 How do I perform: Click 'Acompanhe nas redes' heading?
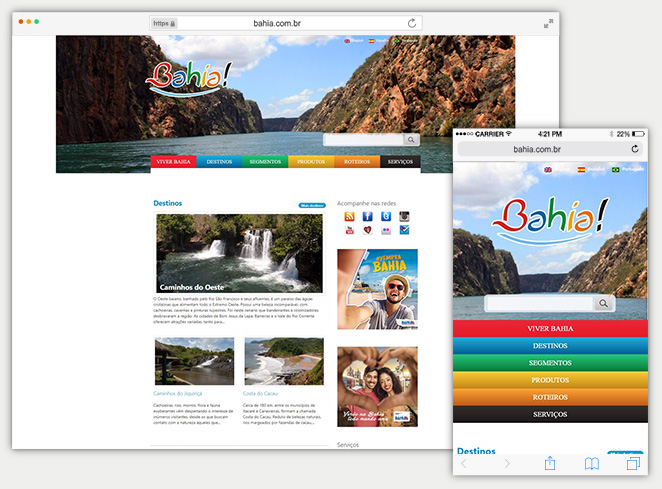point(366,203)
